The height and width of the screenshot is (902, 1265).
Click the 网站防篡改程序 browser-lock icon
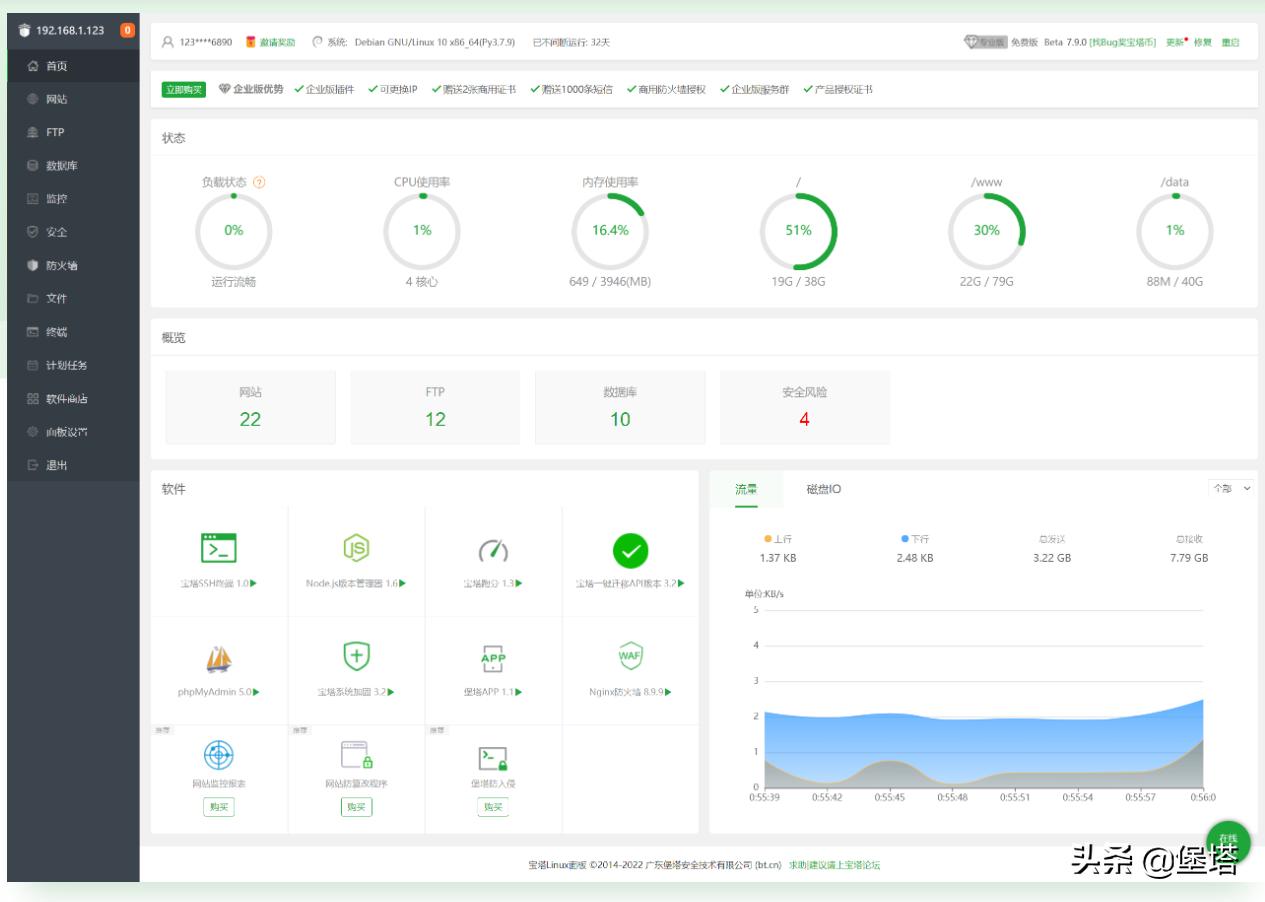(356, 756)
